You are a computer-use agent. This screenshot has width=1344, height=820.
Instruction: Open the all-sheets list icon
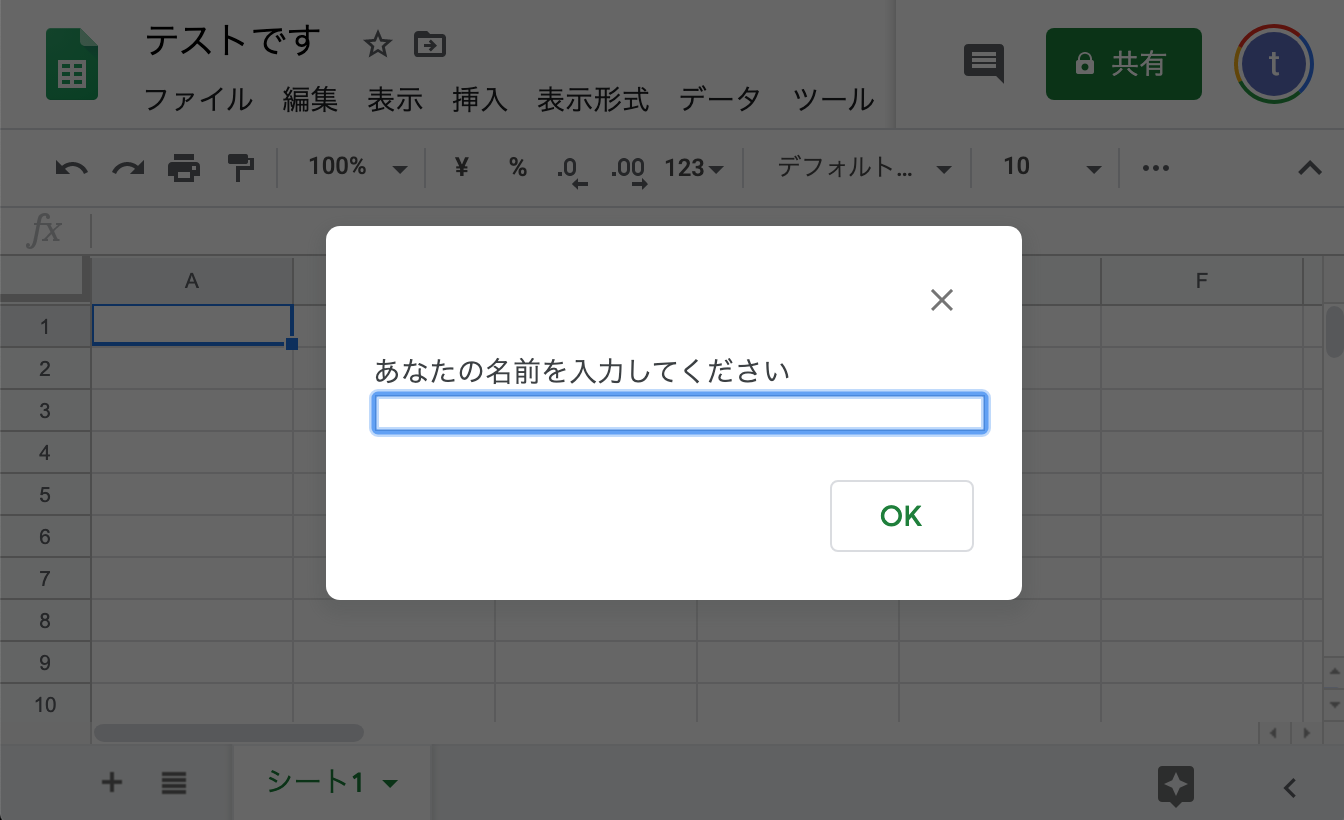(x=173, y=783)
